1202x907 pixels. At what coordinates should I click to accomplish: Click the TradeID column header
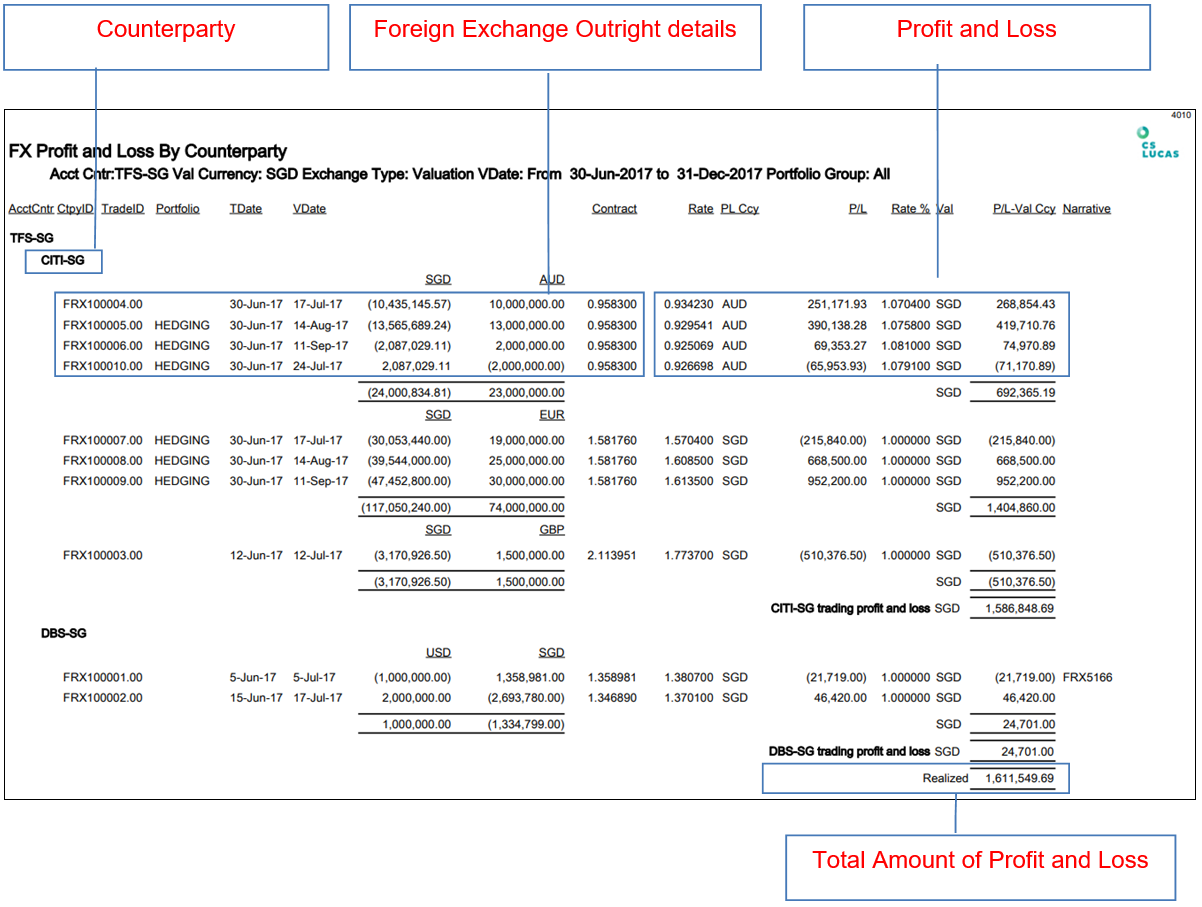tap(123, 209)
